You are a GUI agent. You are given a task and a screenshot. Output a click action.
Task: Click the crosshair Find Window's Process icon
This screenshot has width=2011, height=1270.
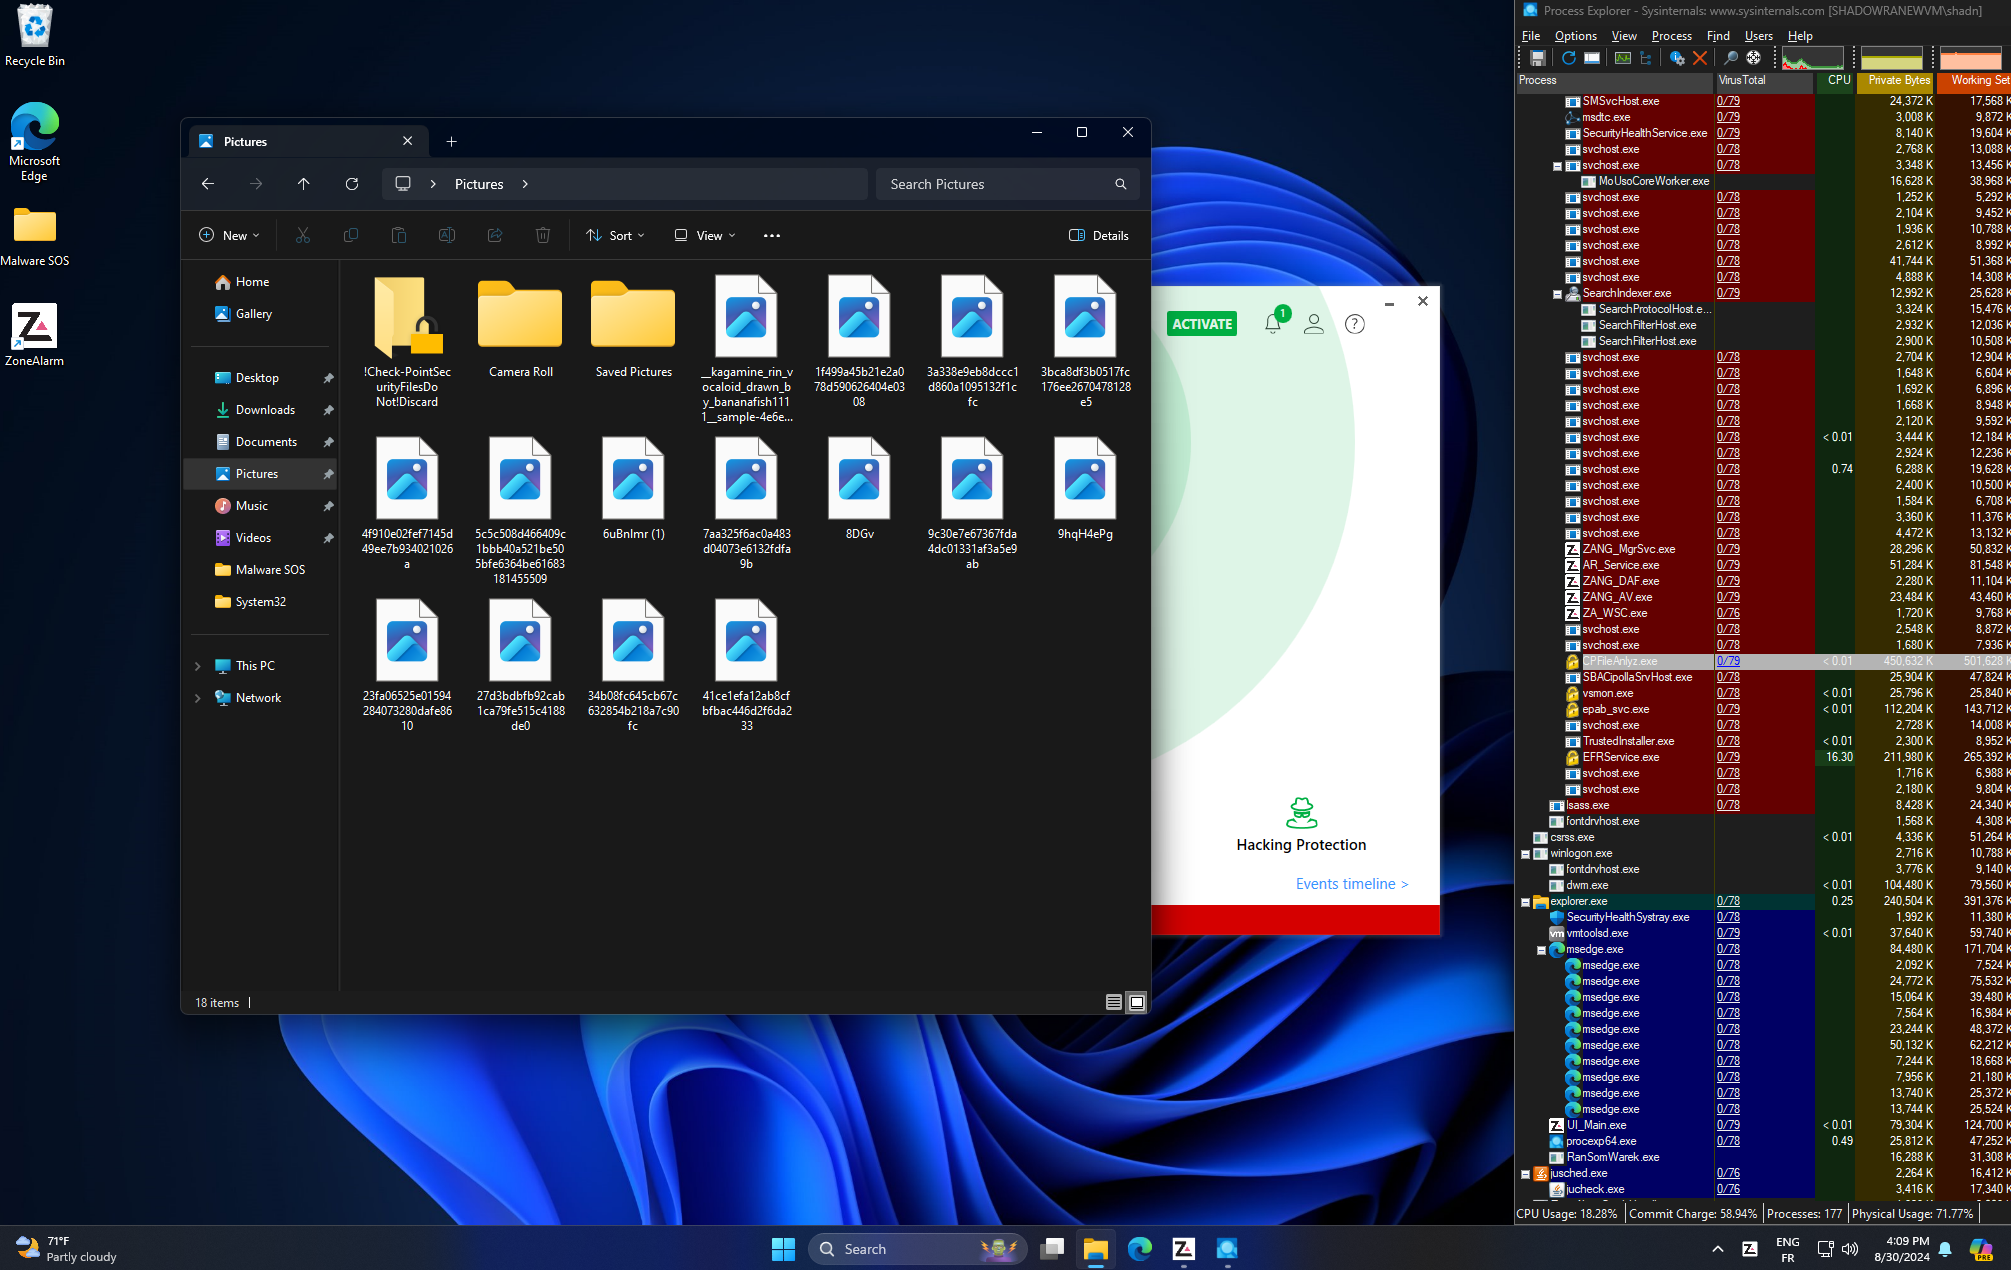click(1753, 58)
